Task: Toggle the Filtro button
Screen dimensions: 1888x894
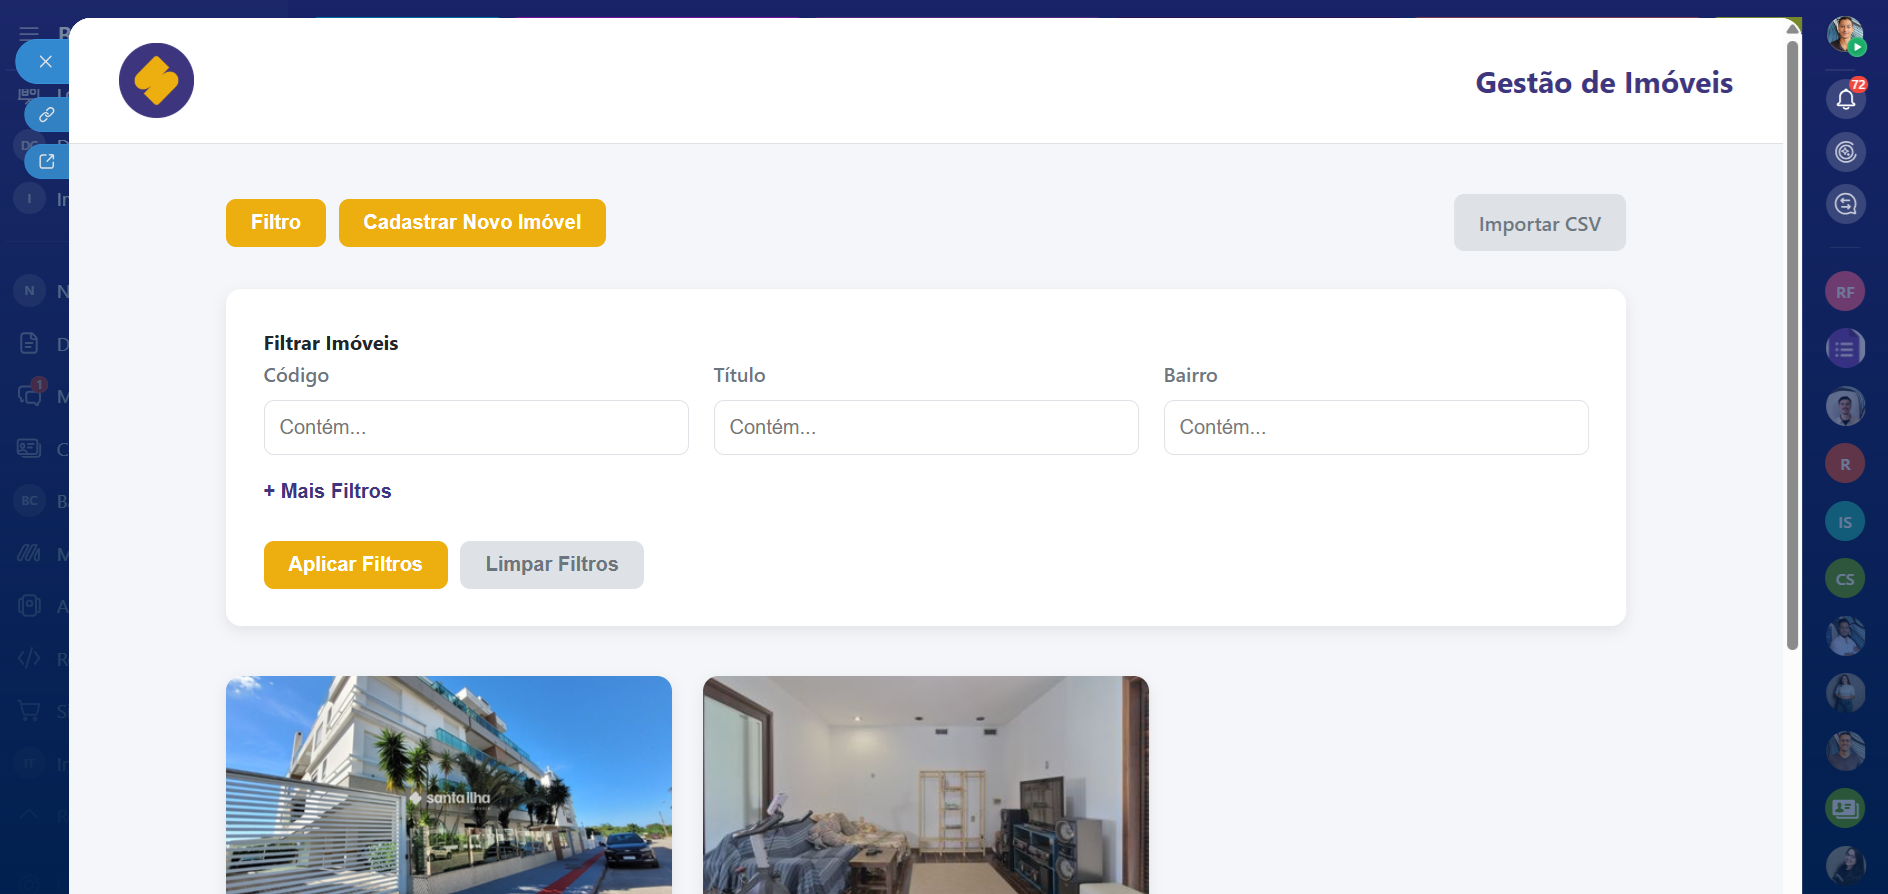Action: coord(276,222)
